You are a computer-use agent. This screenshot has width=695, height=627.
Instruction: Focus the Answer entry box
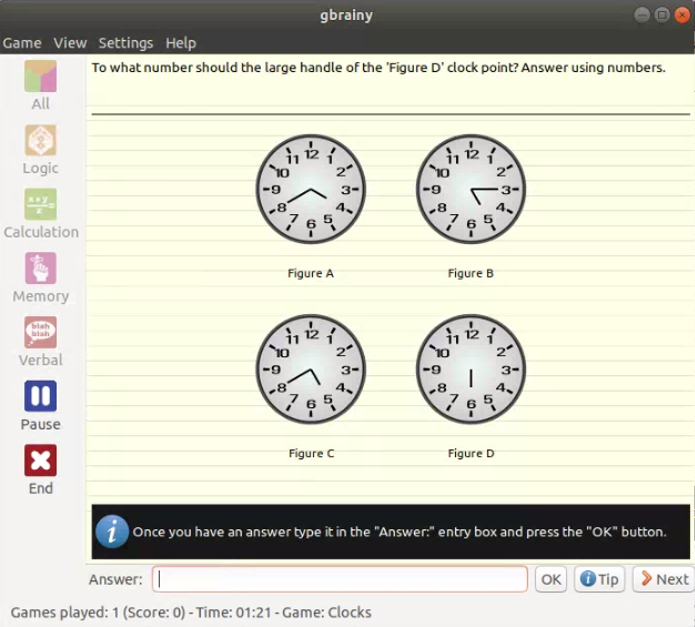[340, 579]
